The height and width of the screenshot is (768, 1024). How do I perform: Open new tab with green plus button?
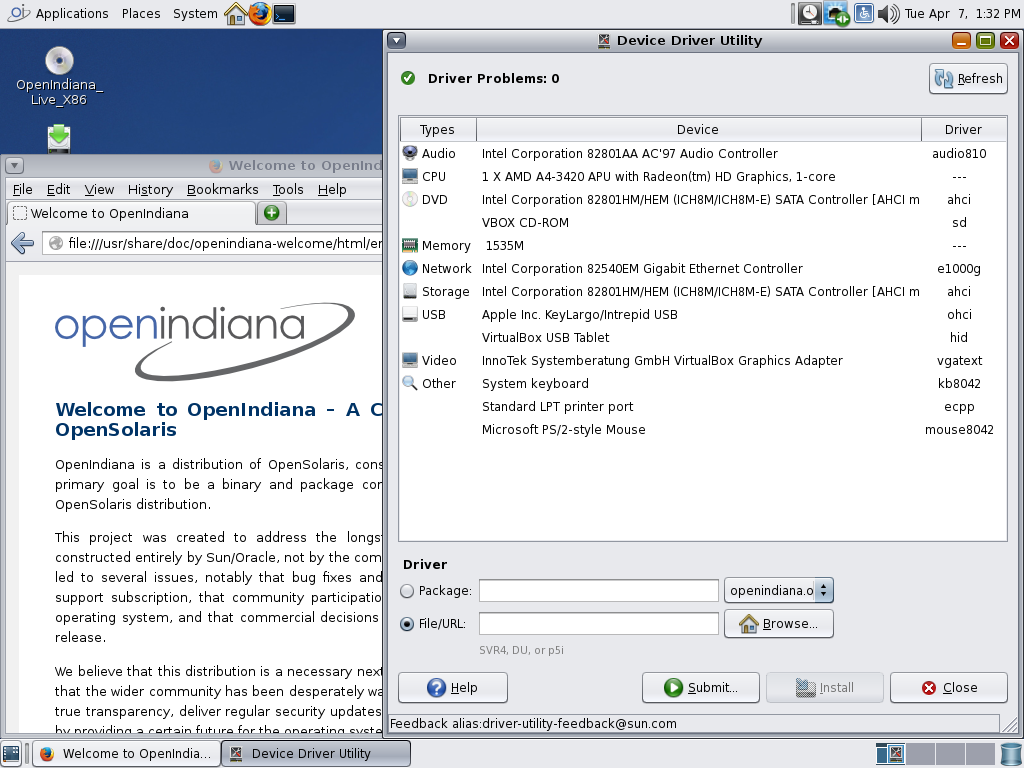click(272, 213)
